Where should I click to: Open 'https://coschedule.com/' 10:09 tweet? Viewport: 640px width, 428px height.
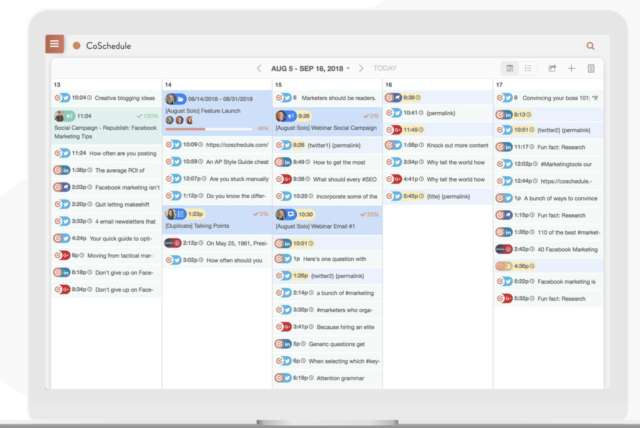point(217,144)
